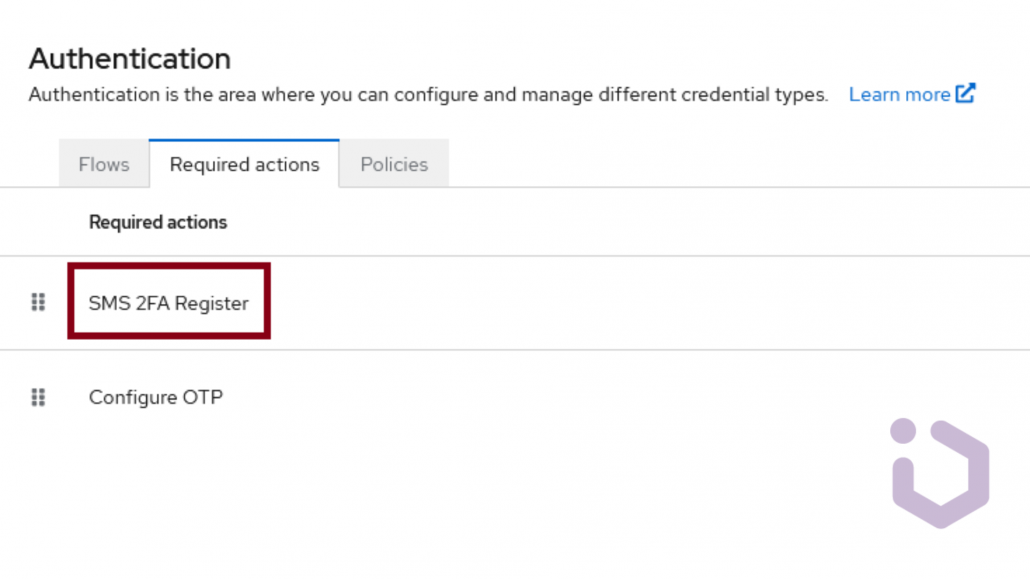The image size is (1030, 579).
Task: Open the Policies tab
Action: tap(394, 164)
